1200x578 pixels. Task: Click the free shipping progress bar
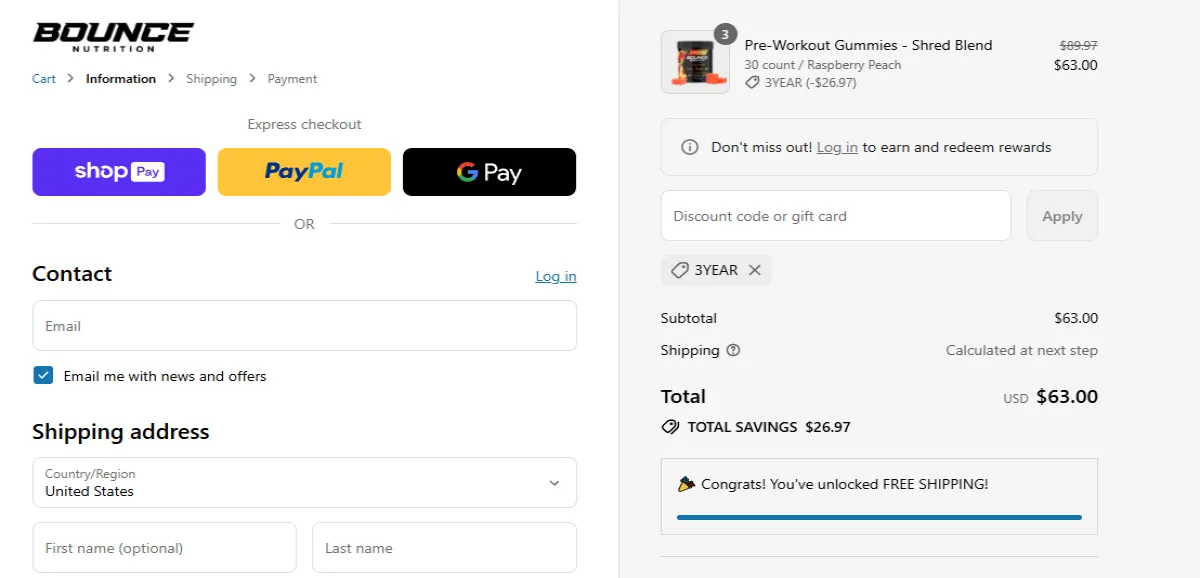(x=879, y=517)
